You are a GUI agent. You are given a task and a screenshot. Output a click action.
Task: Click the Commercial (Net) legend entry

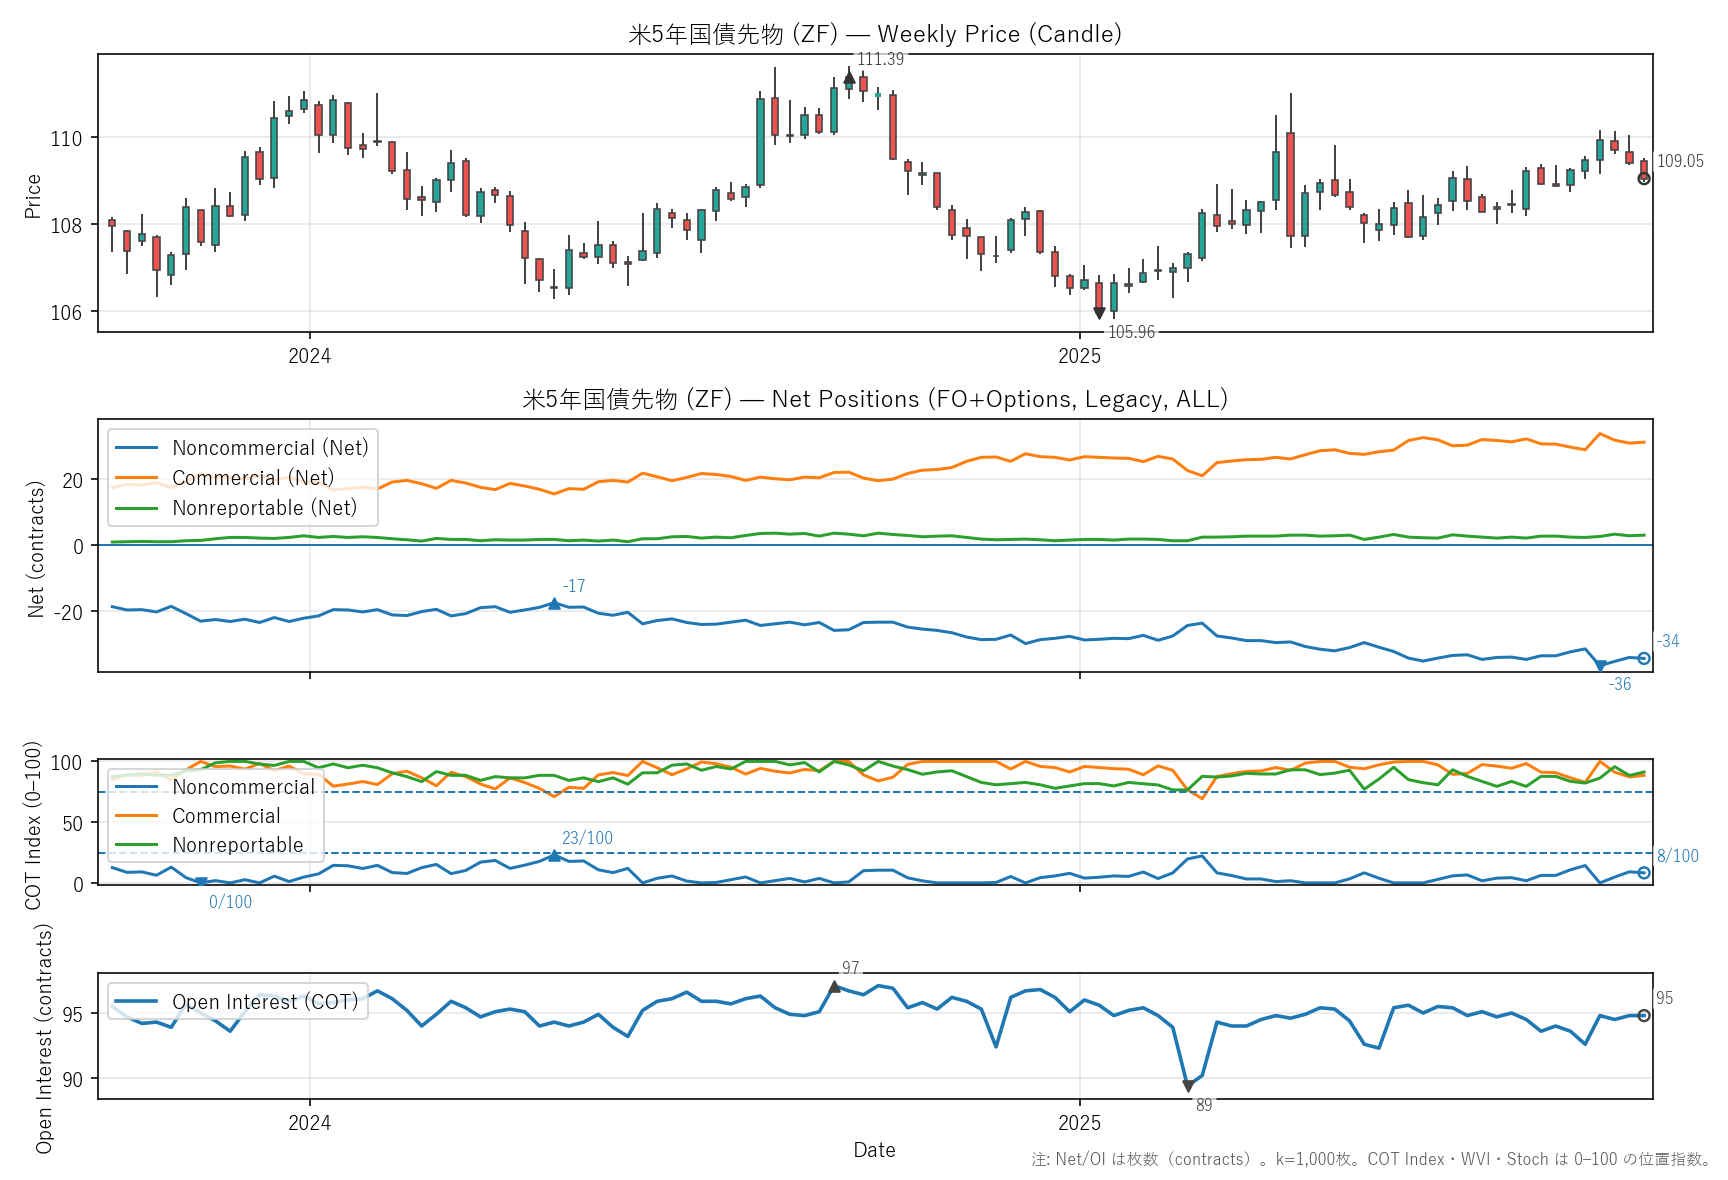point(253,478)
